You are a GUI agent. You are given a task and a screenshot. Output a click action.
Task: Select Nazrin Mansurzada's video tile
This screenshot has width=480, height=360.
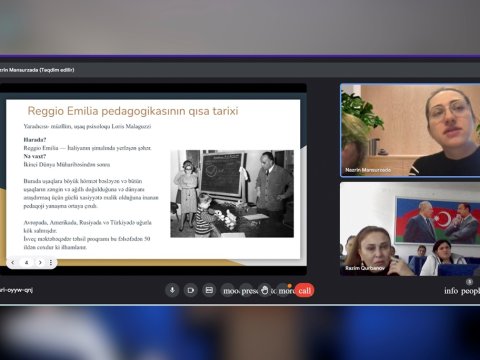tap(410, 130)
